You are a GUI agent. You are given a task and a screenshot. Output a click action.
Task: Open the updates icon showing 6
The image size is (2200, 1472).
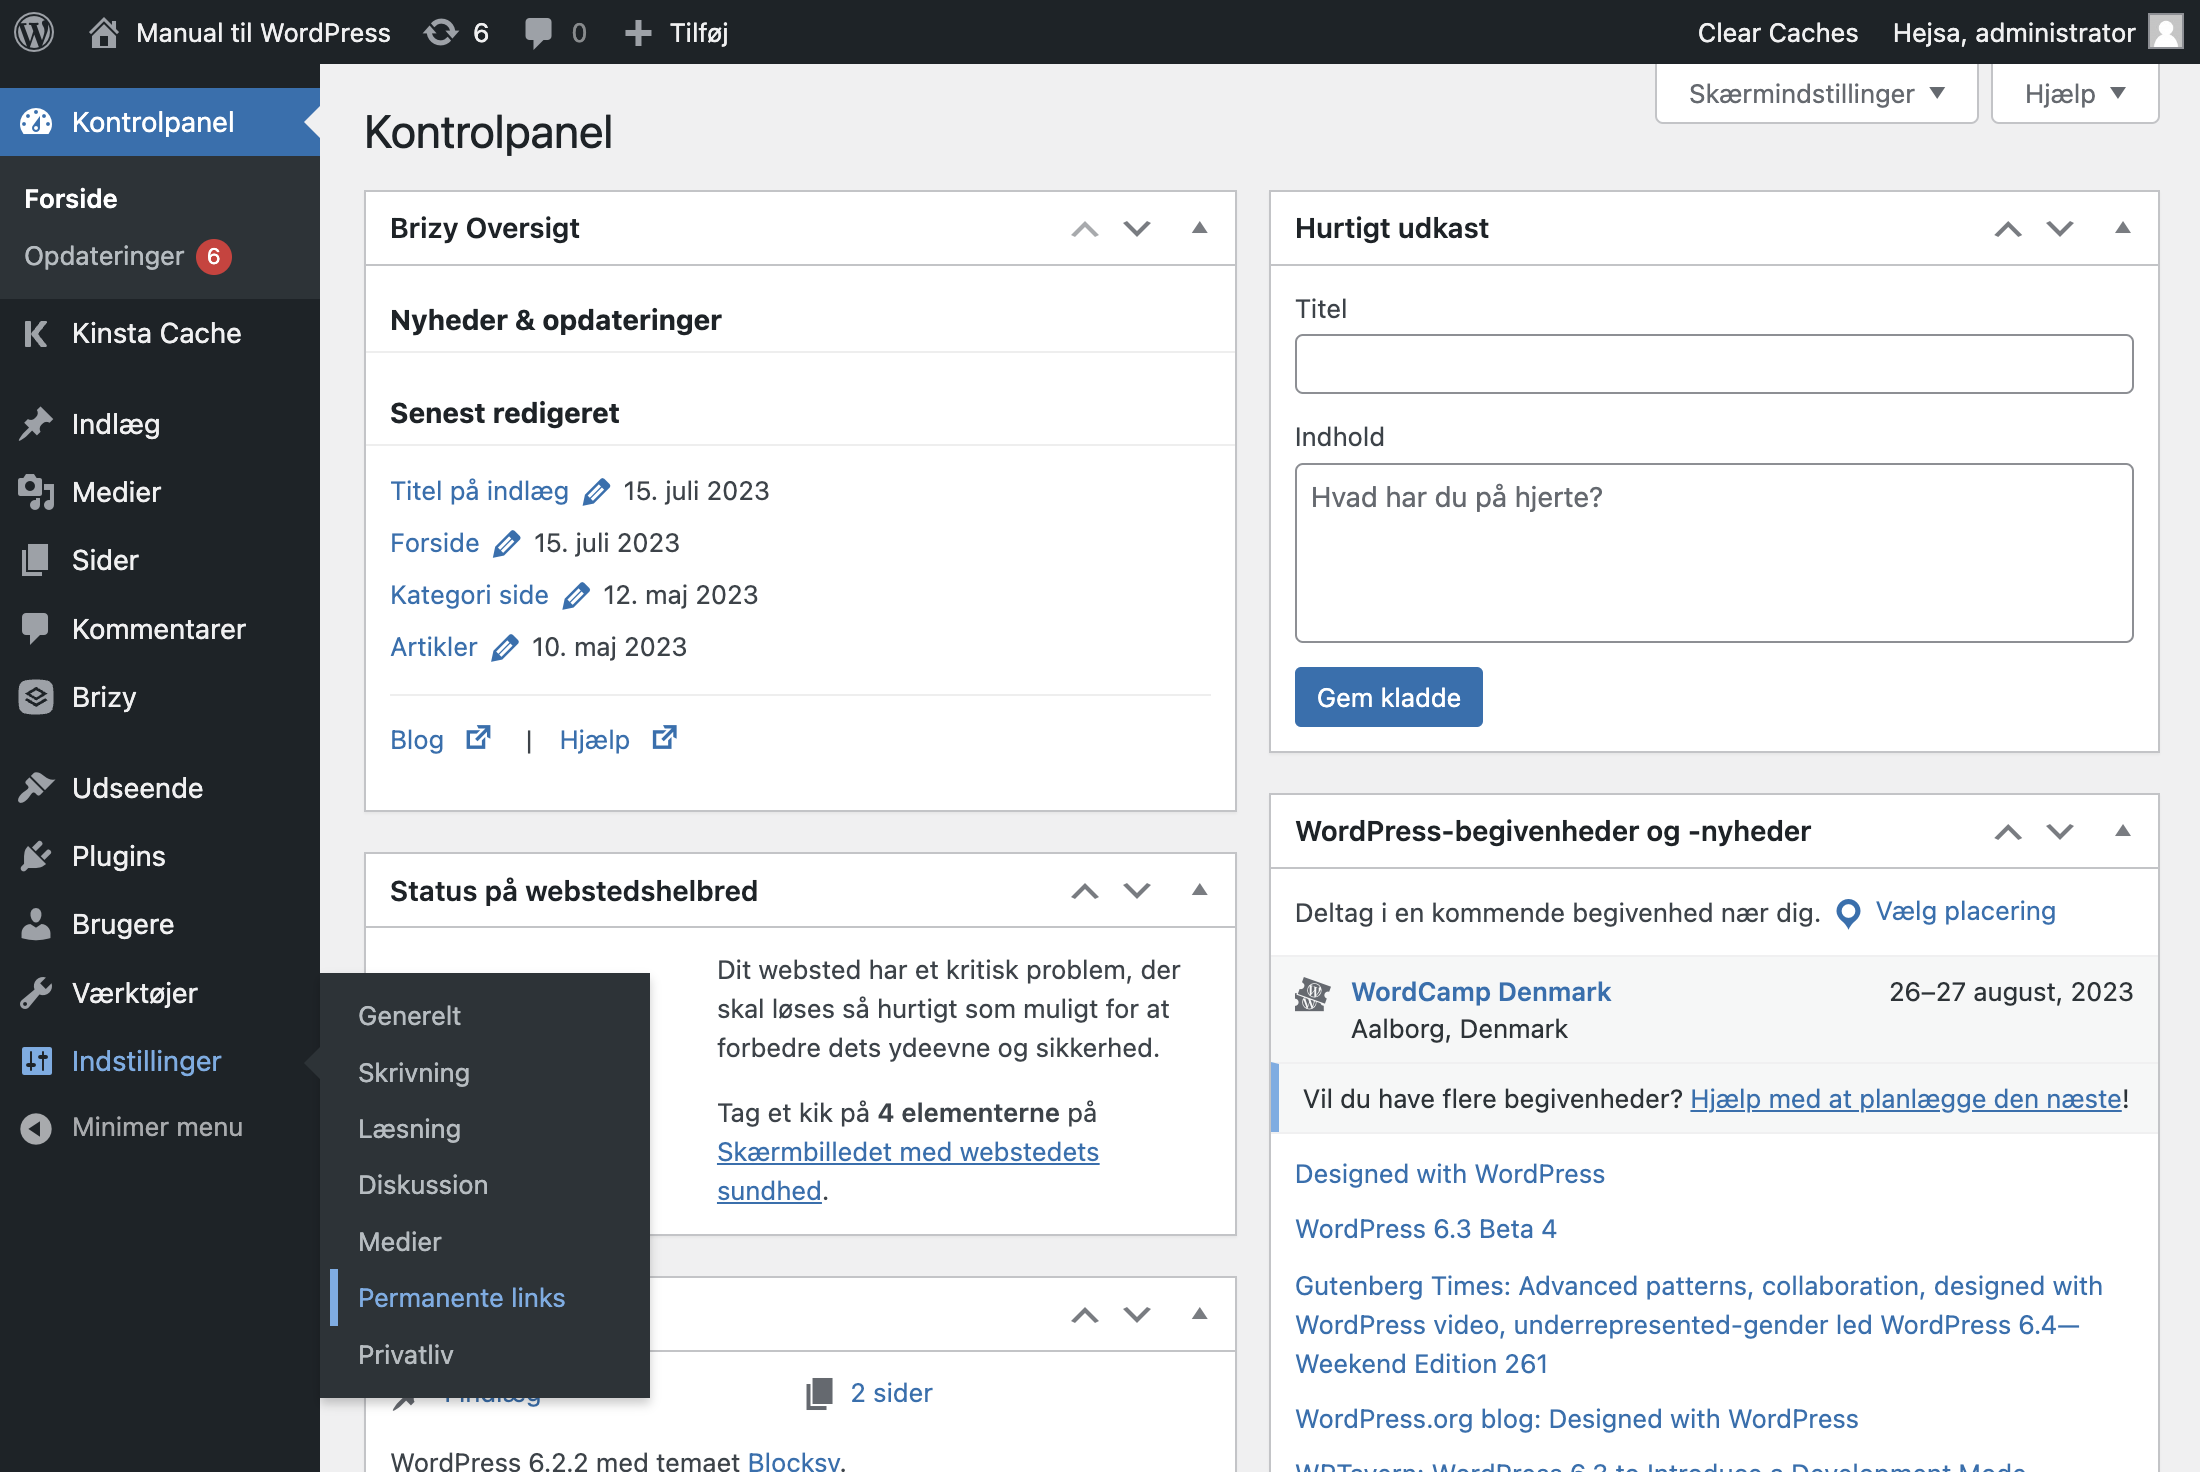456,32
